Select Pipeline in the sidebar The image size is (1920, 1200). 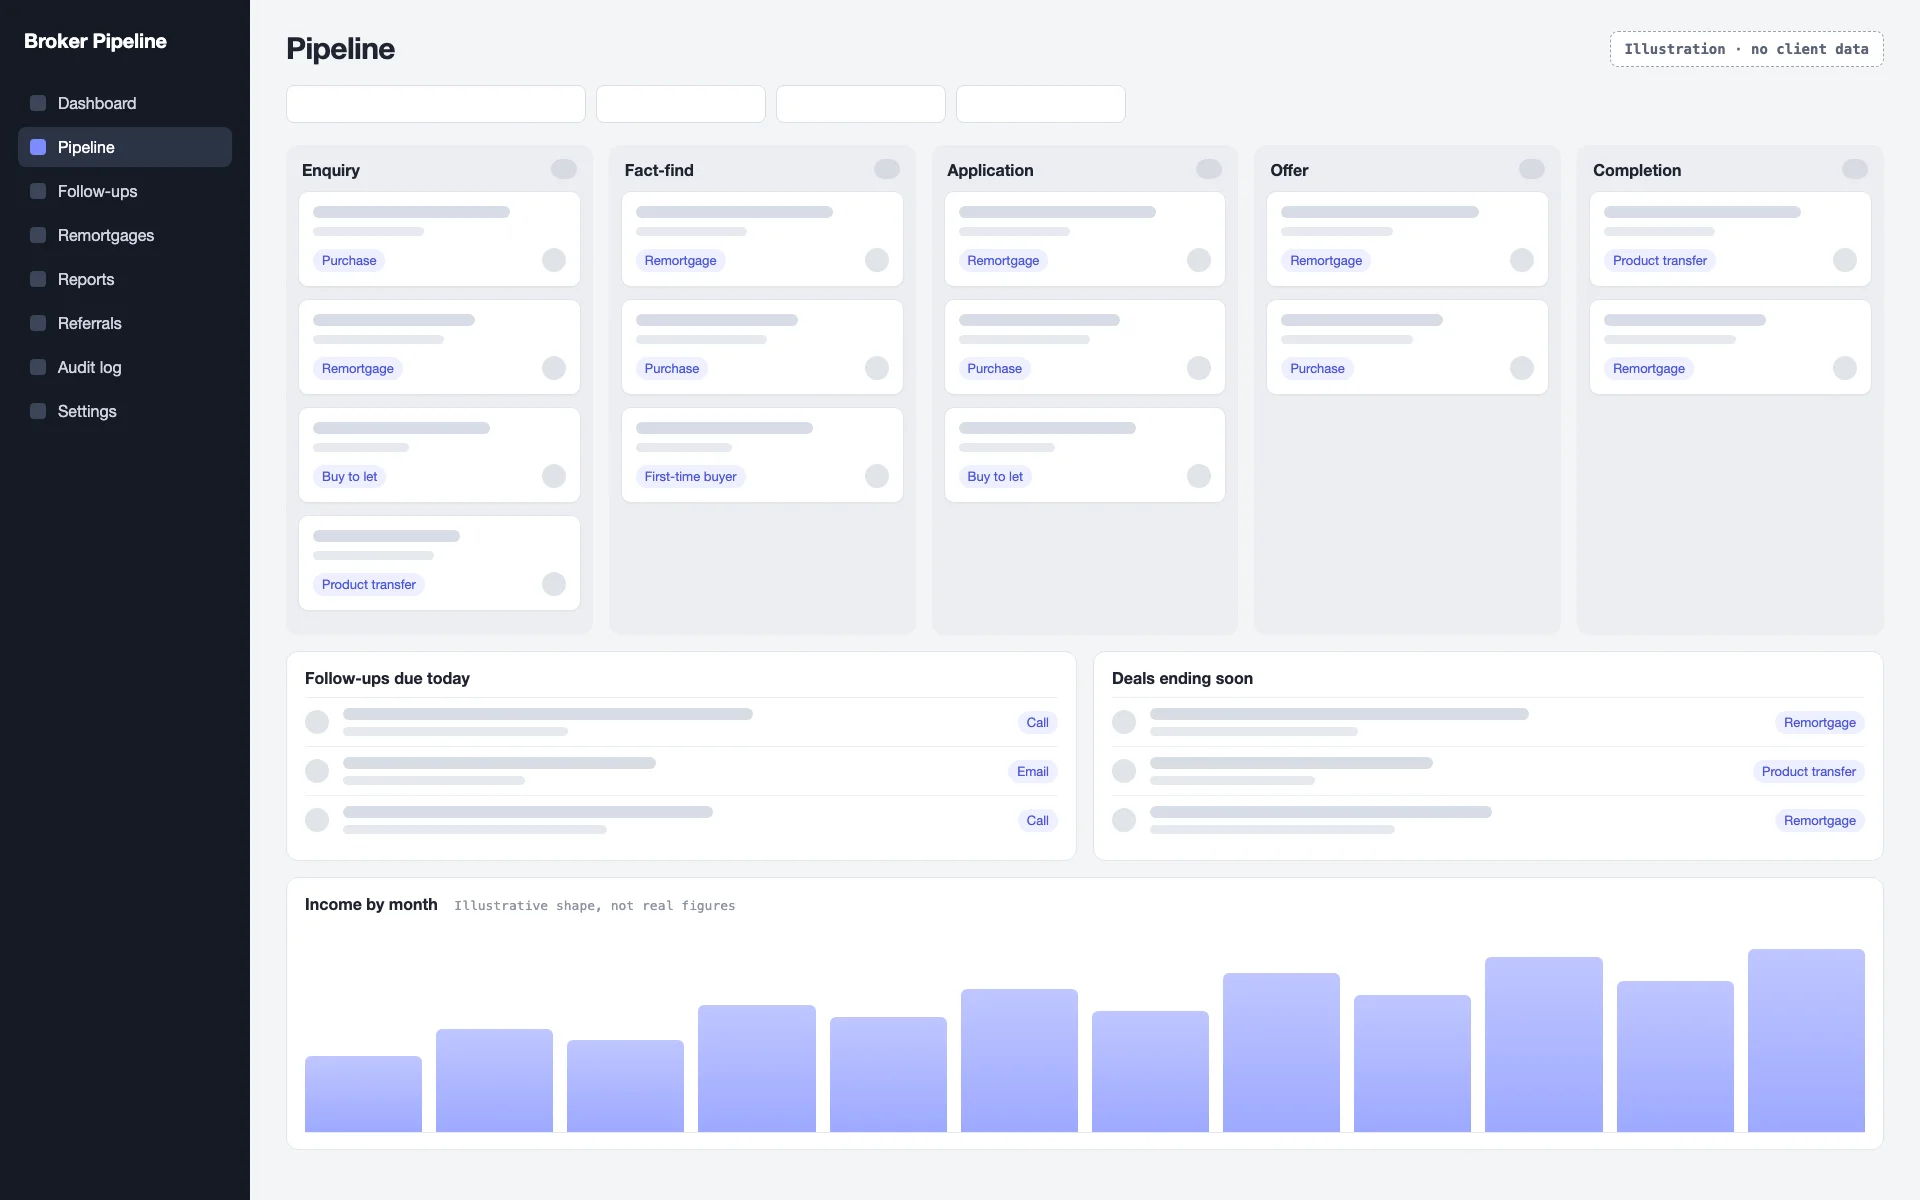point(125,147)
